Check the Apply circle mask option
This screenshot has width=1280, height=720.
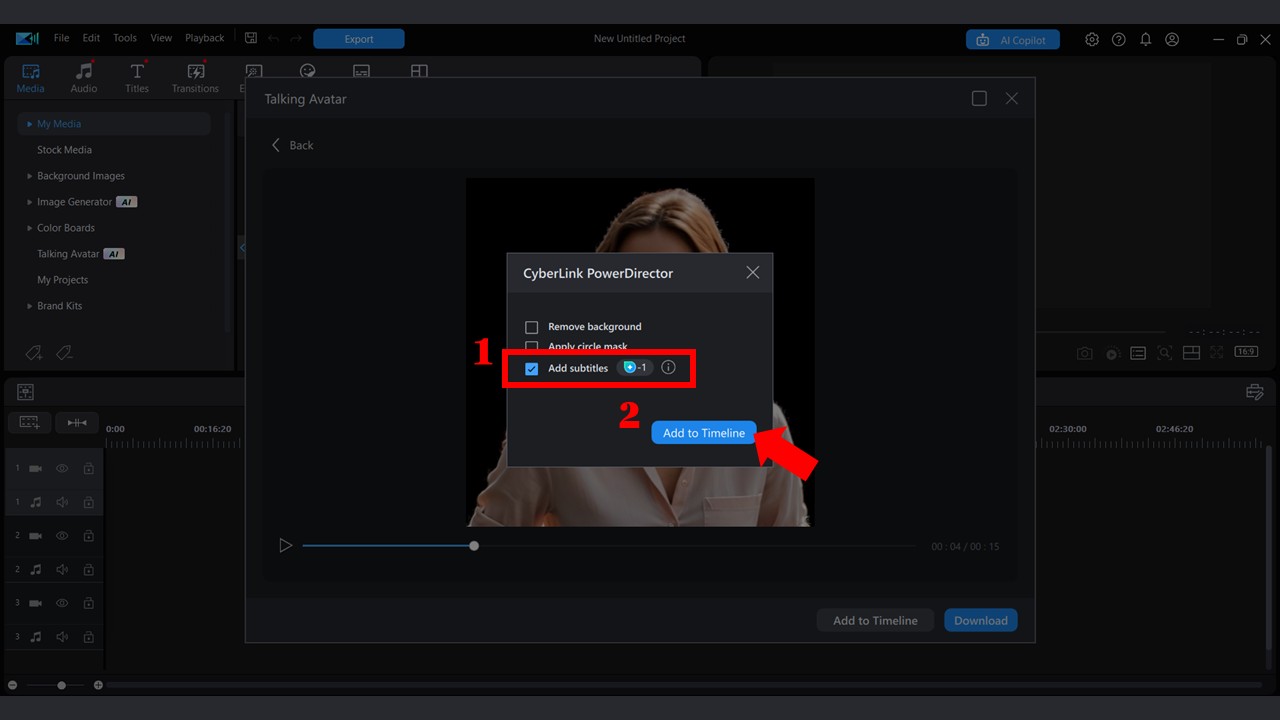coord(531,346)
